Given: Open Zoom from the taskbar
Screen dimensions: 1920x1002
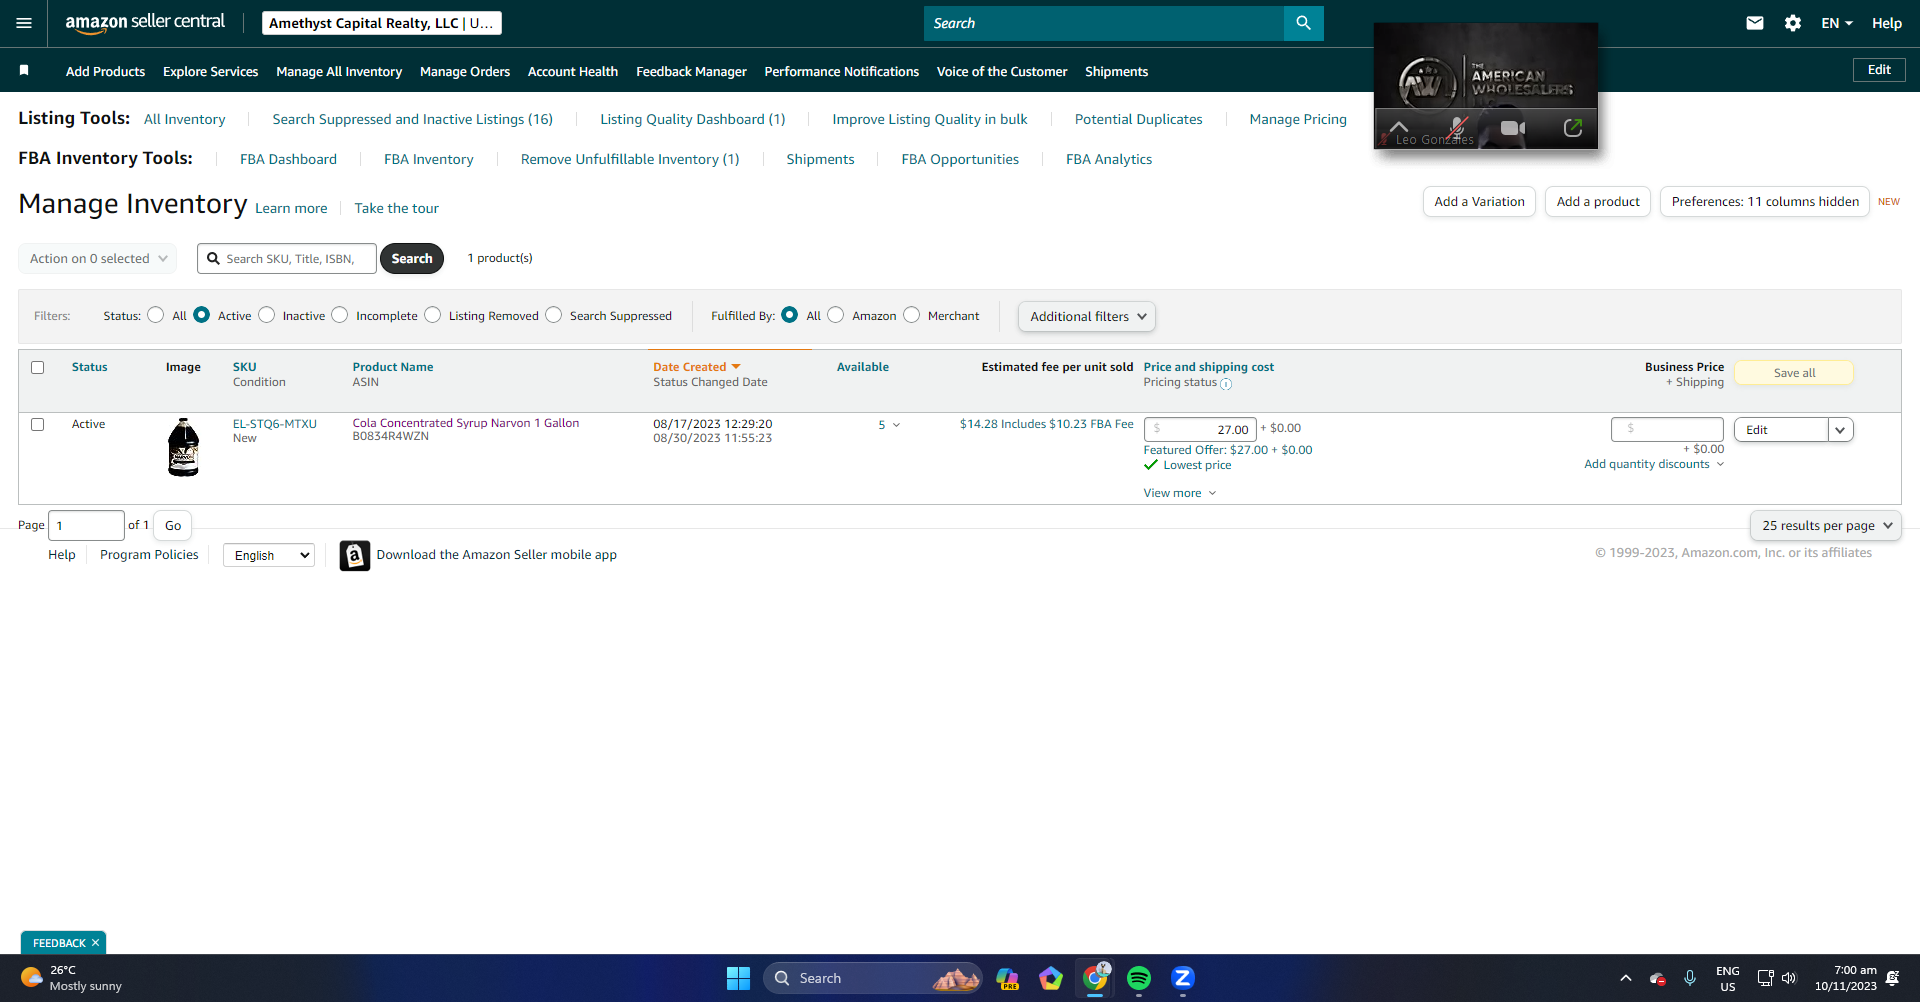Looking at the screenshot, I should [x=1183, y=978].
